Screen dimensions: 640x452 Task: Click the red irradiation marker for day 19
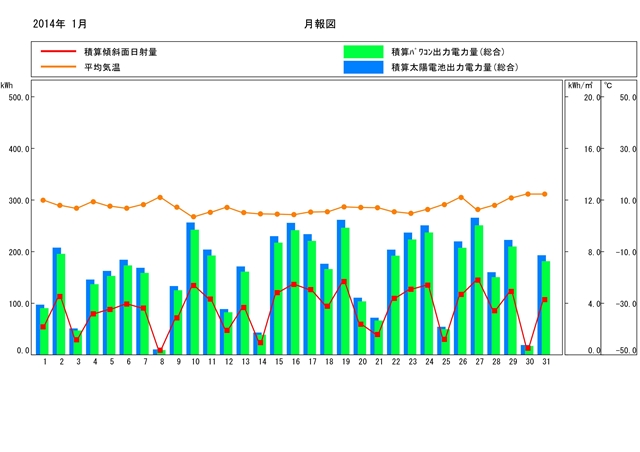coord(344,281)
